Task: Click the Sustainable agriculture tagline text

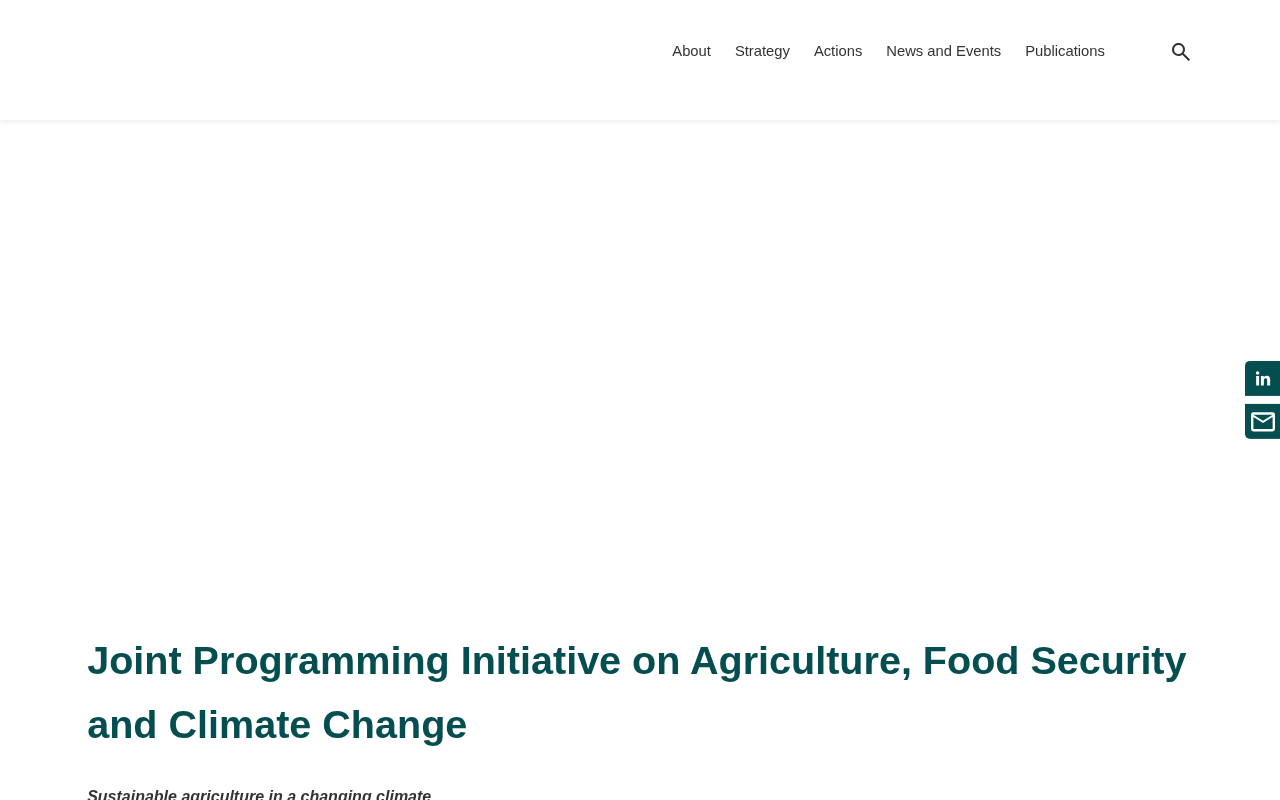Action: pos(259,794)
